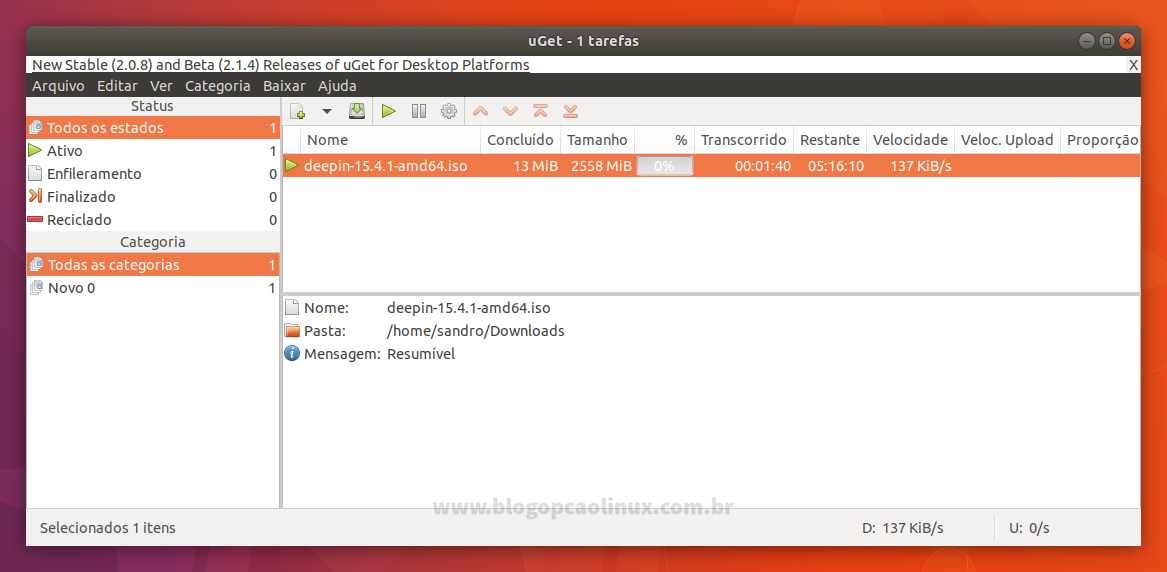Open the Editar menu
1167x572 pixels.
tap(117, 86)
